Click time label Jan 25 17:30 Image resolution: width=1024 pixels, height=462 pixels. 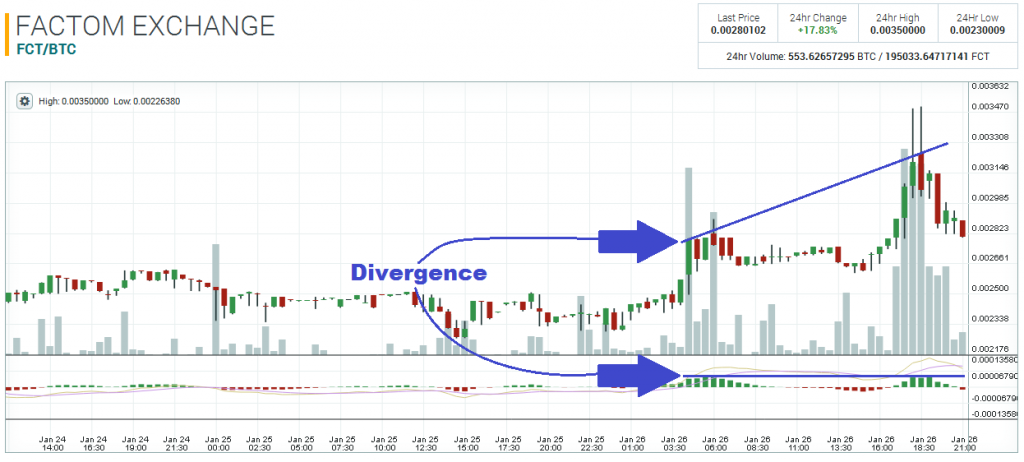(508, 444)
